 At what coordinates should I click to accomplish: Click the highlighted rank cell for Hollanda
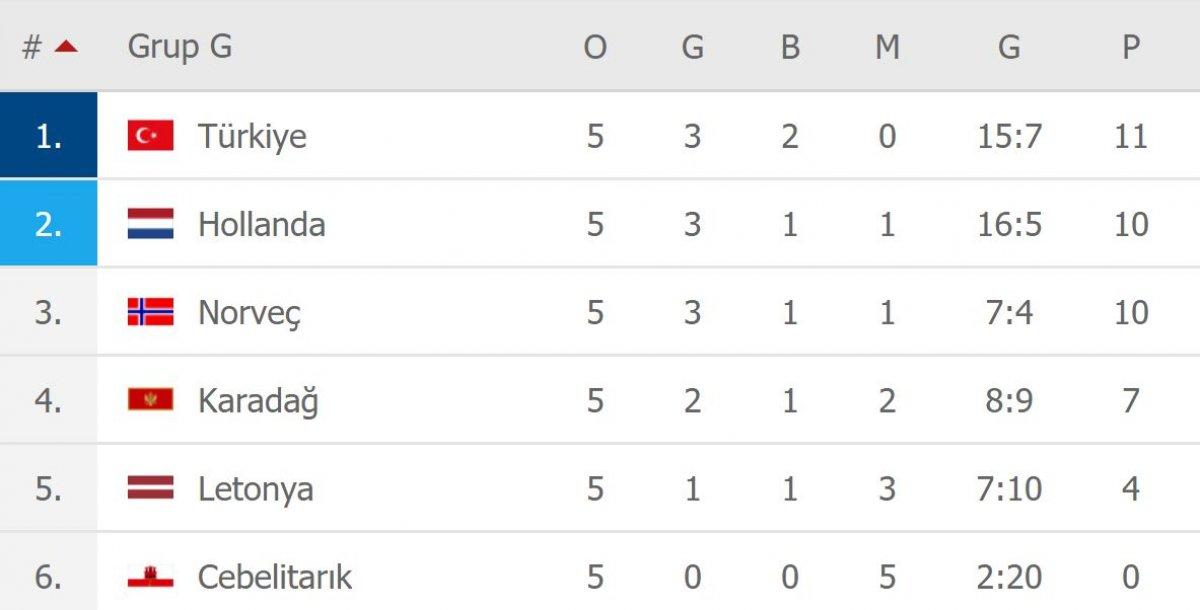coord(48,224)
